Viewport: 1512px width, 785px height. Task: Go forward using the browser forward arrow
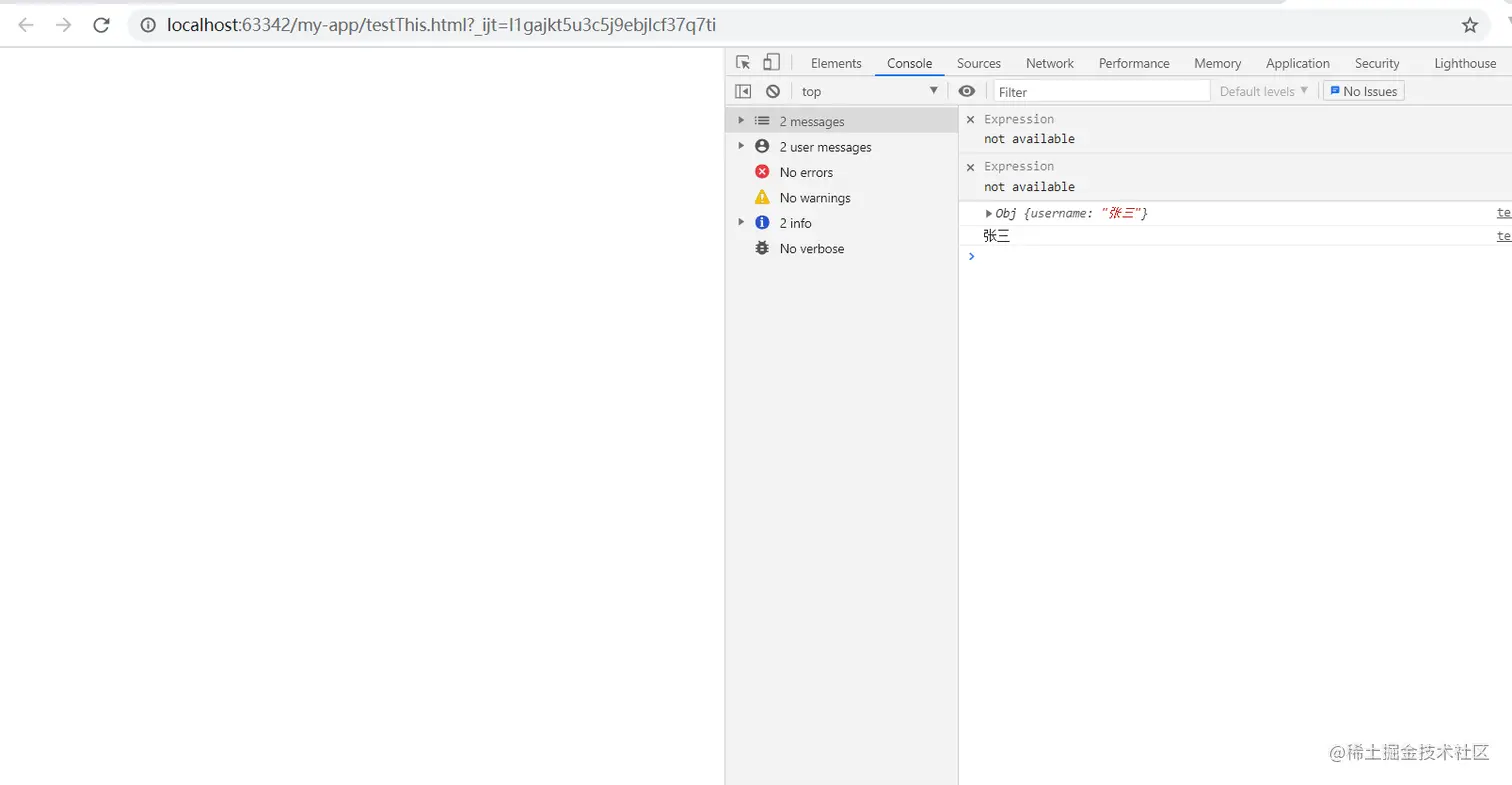coord(64,25)
